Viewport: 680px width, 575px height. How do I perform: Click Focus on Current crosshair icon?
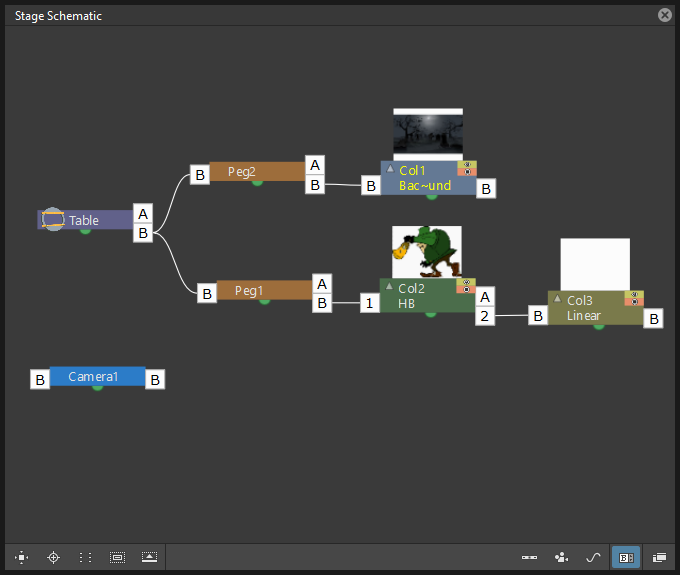tap(53, 557)
